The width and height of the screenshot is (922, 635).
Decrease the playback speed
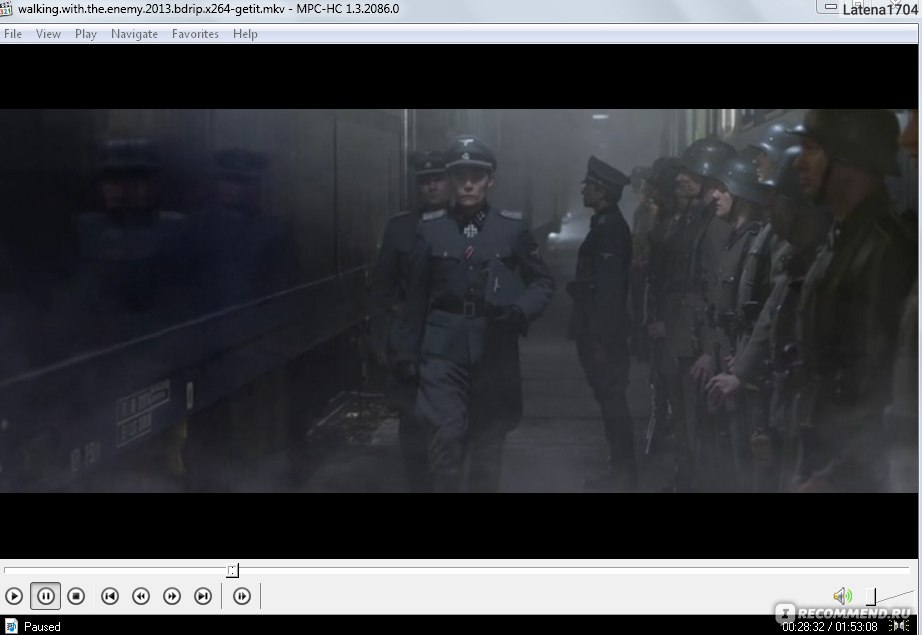[x=141, y=596]
